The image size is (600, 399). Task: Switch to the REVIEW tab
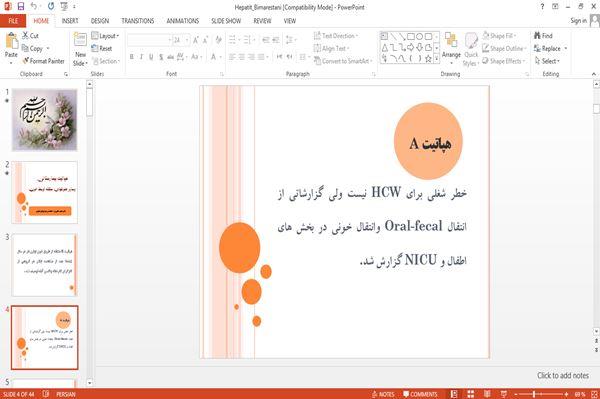tap(262, 21)
